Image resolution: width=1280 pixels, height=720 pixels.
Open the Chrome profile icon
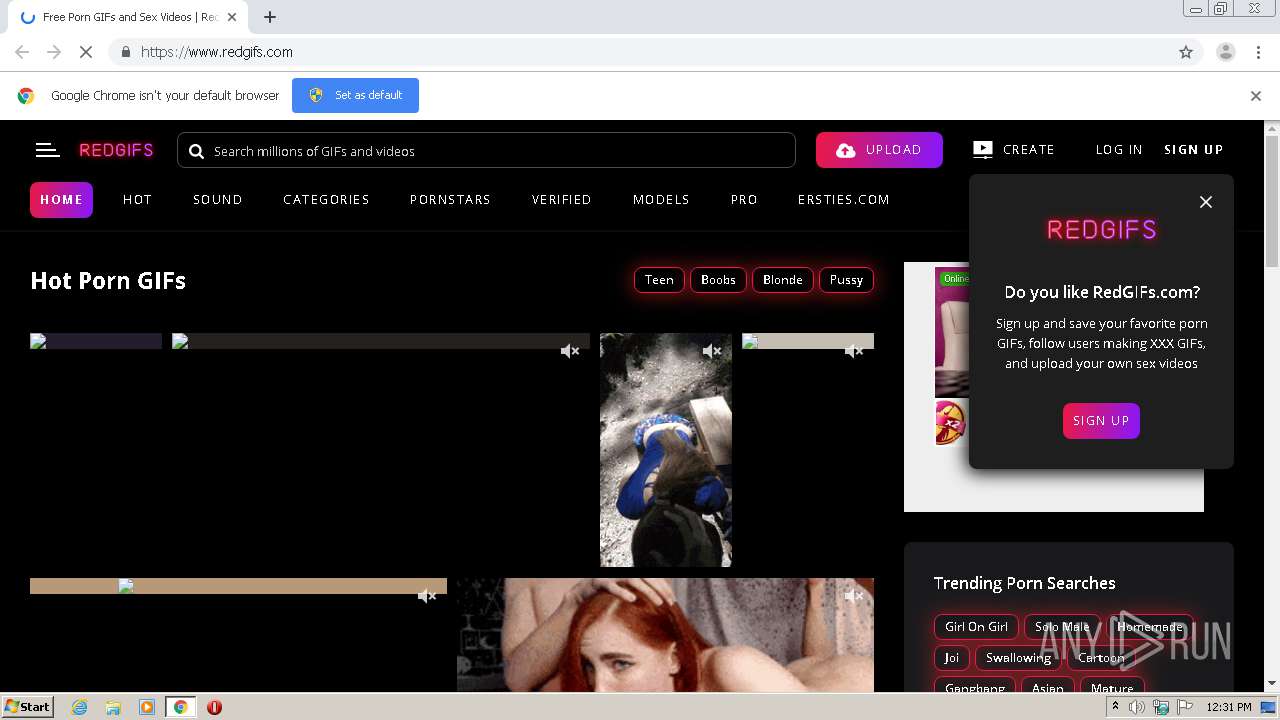pyautogui.click(x=1225, y=52)
